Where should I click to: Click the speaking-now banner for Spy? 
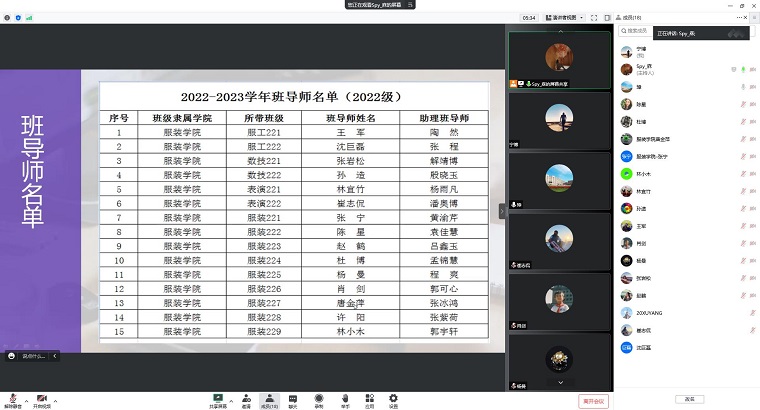(701, 33)
